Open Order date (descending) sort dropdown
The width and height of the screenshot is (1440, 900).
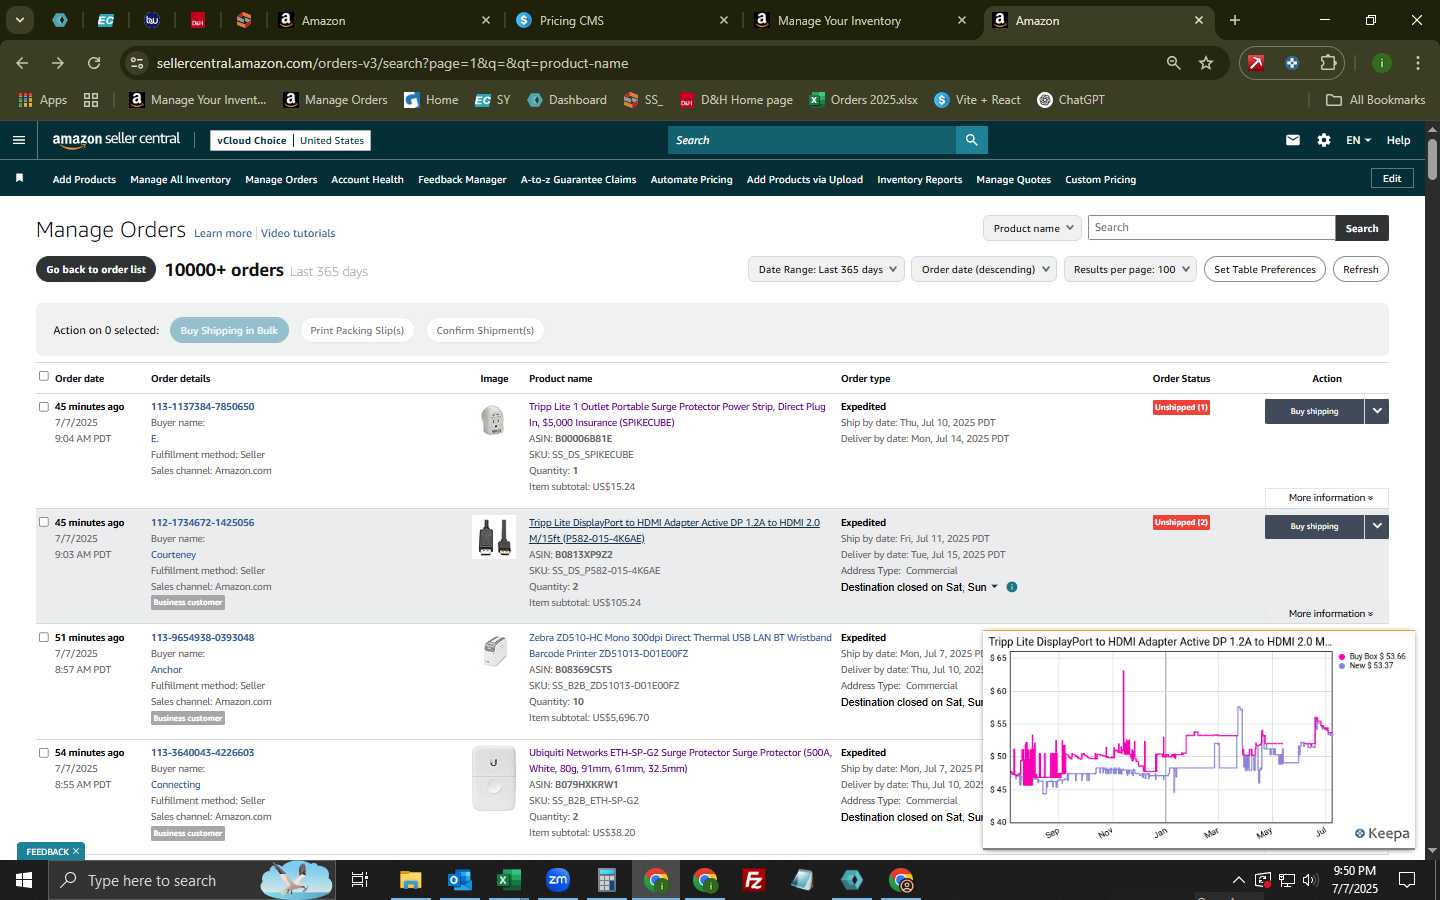click(984, 269)
